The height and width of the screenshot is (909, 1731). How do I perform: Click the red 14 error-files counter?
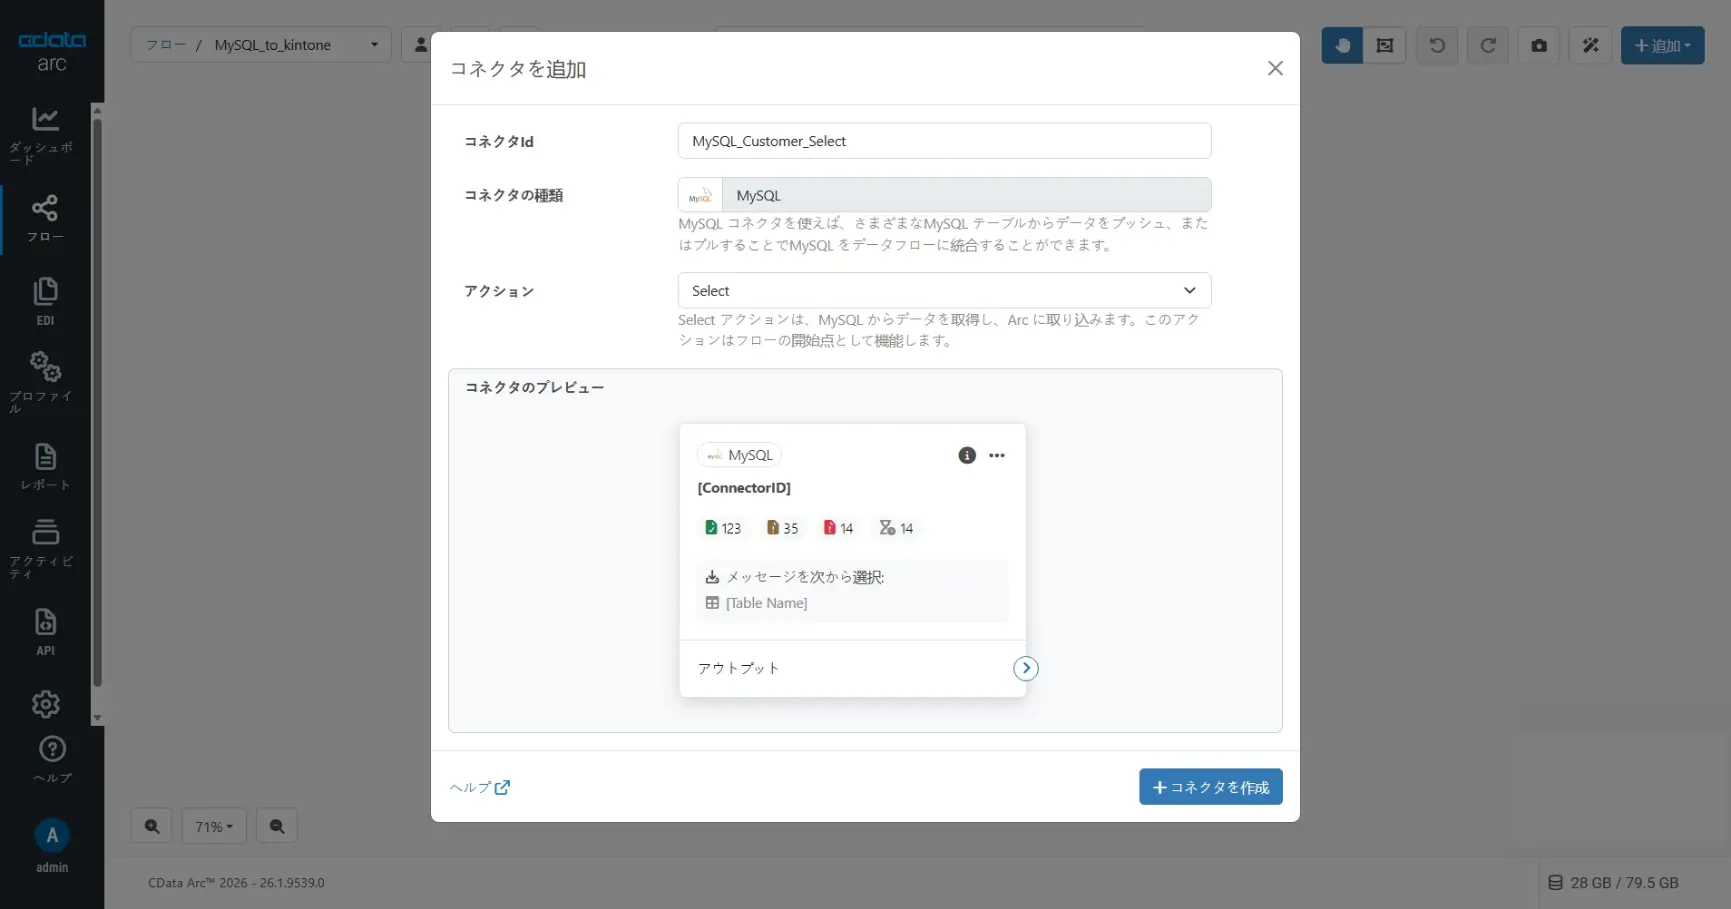point(839,528)
